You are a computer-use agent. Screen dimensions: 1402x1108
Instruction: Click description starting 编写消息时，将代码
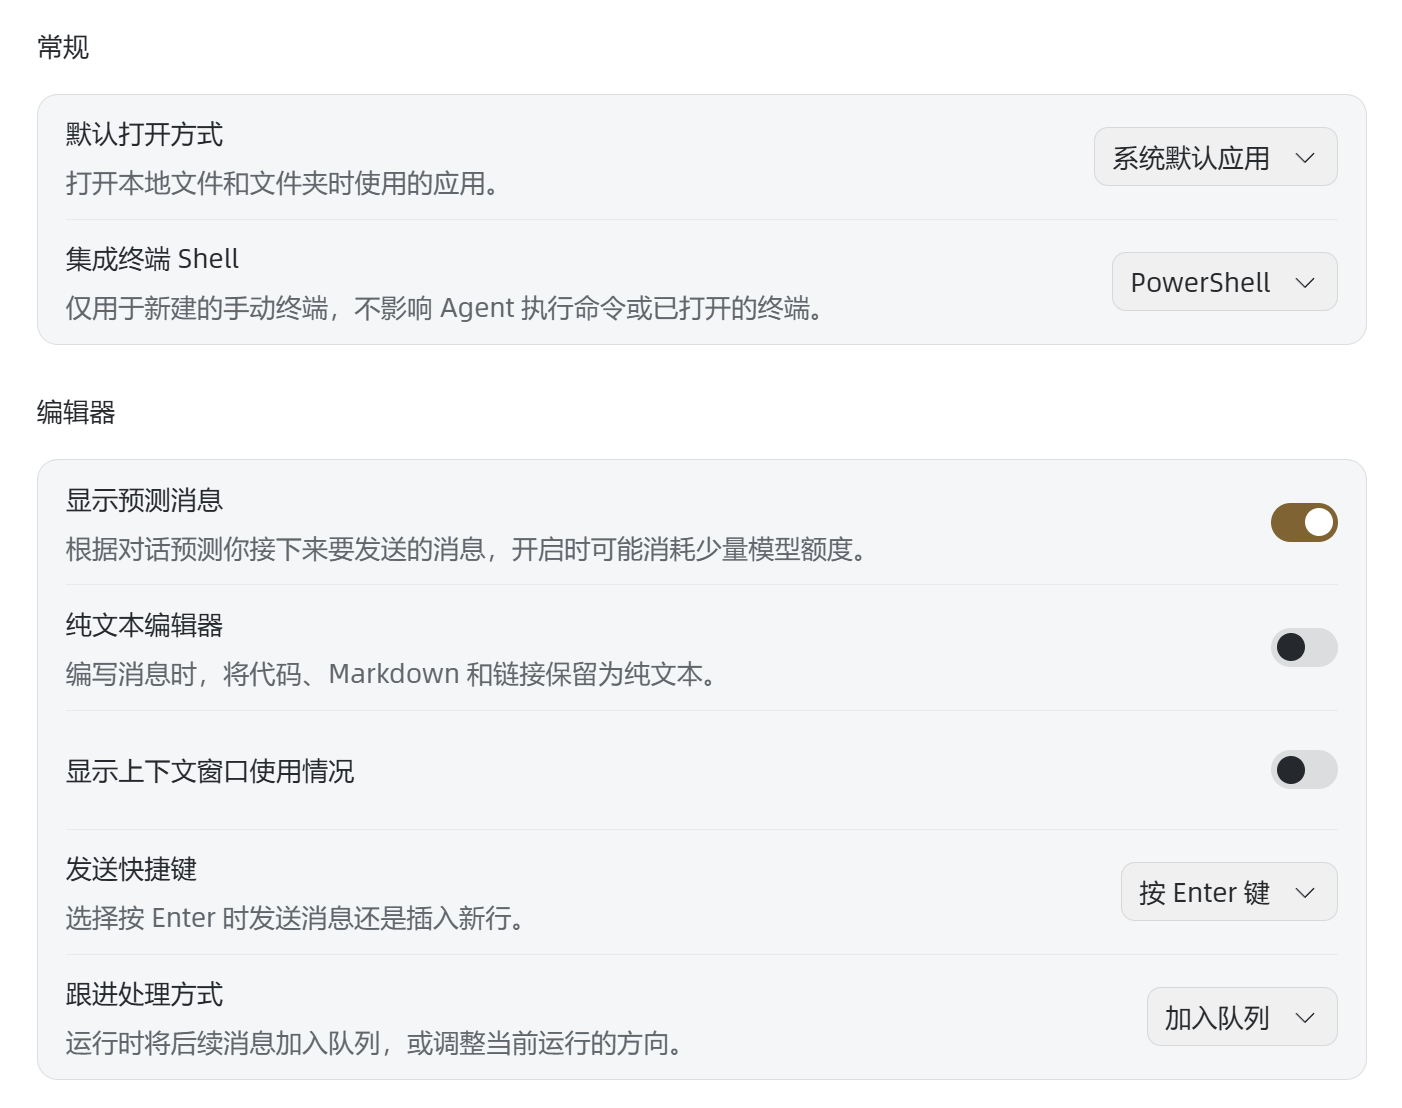pyautogui.click(x=392, y=674)
